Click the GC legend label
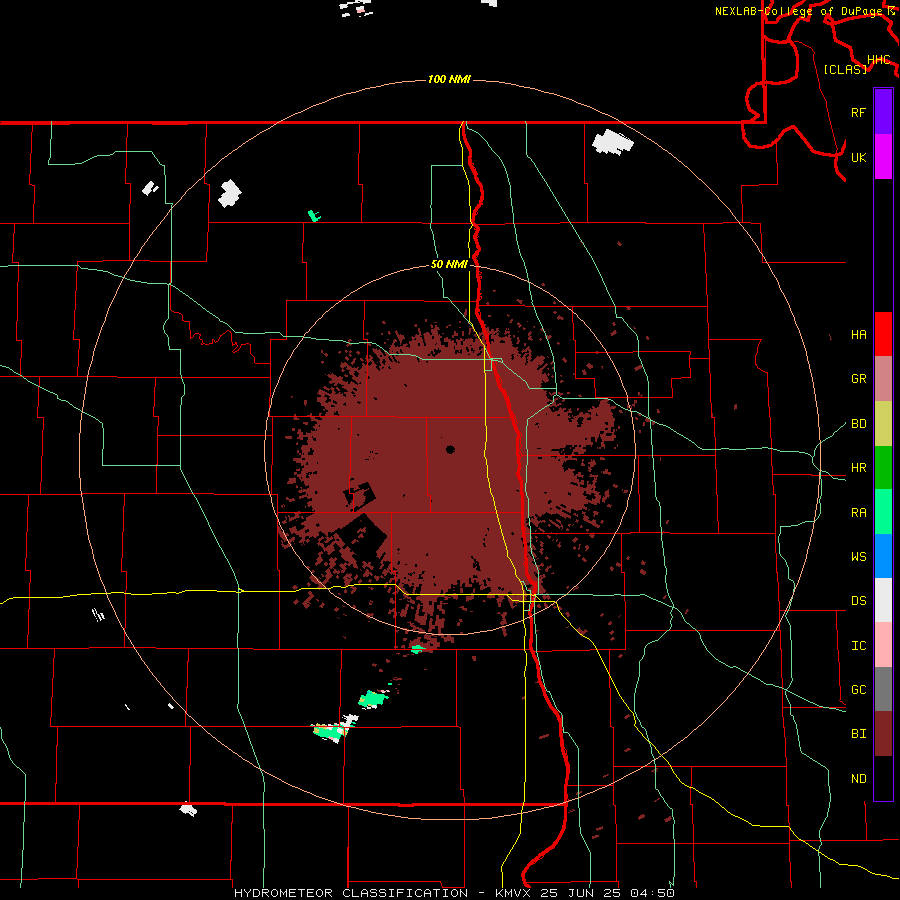Image resolution: width=900 pixels, height=900 pixels. pyautogui.click(x=858, y=690)
